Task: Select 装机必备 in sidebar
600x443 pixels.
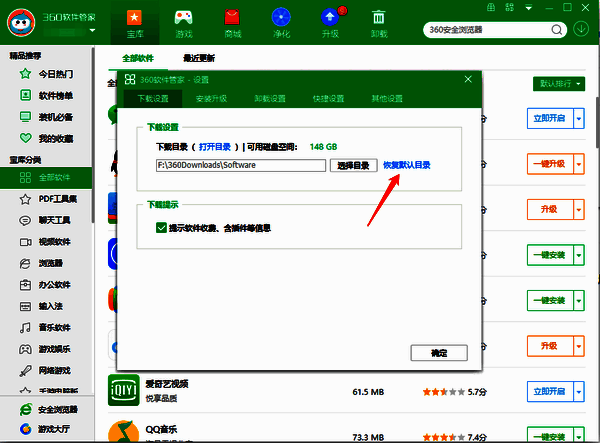Action: pyautogui.click(x=46, y=117)
